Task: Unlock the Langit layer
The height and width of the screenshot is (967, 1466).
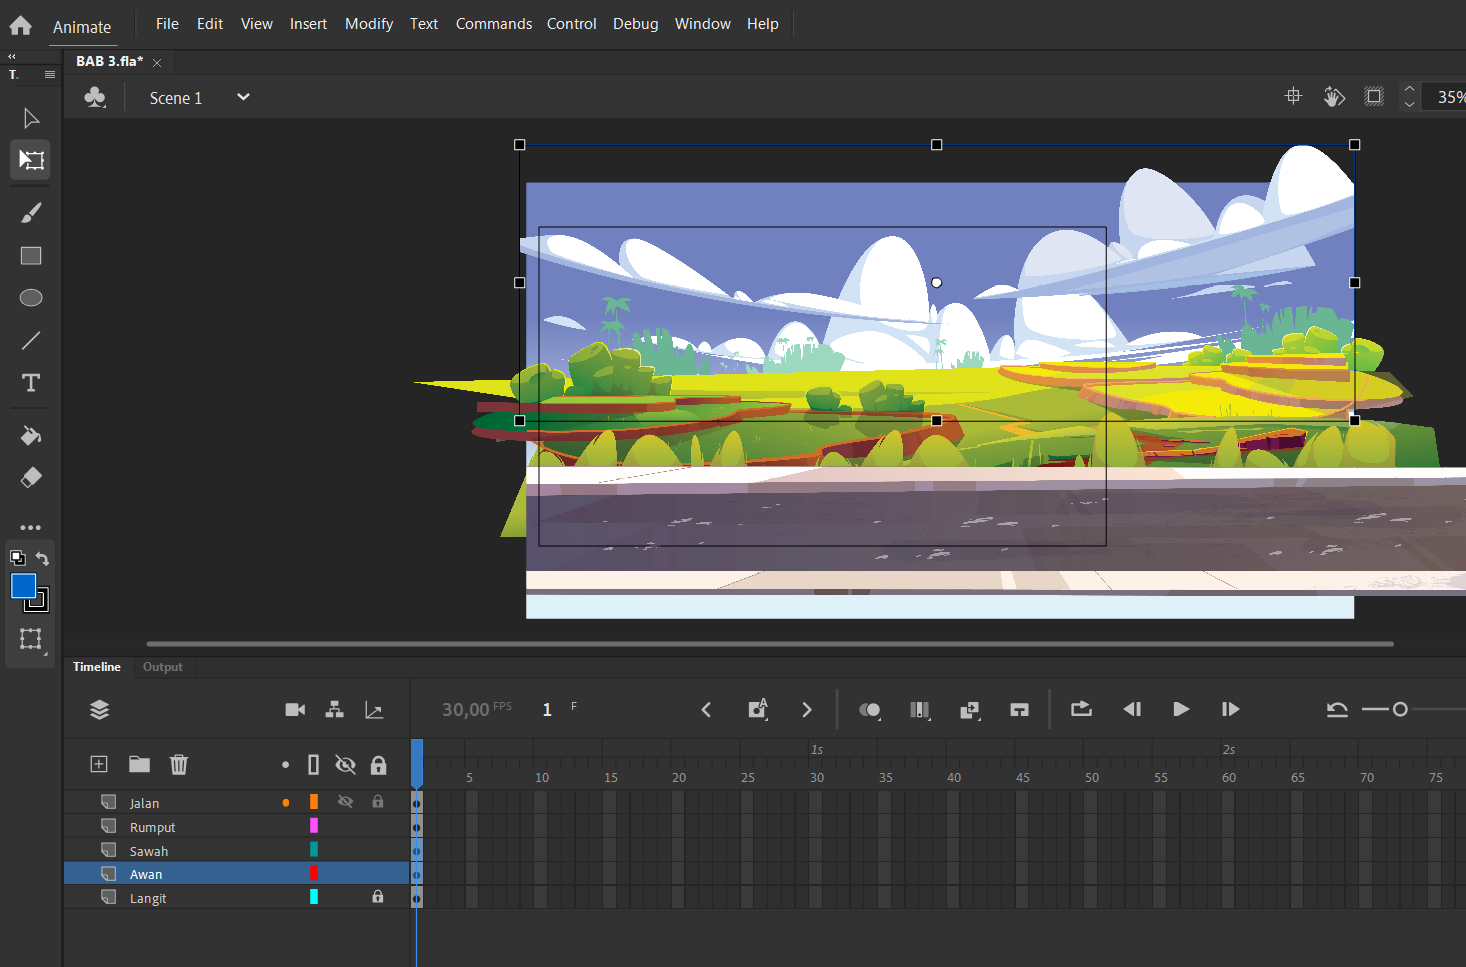Action: 378,897
